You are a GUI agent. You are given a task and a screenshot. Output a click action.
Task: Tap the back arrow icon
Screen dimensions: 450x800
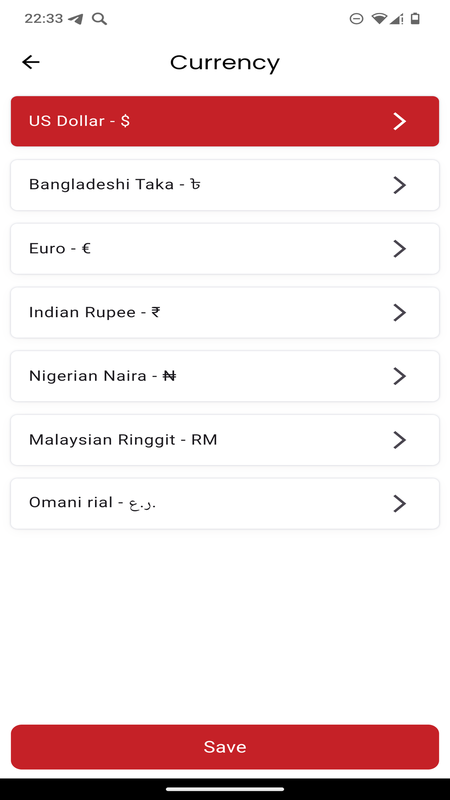31,62
